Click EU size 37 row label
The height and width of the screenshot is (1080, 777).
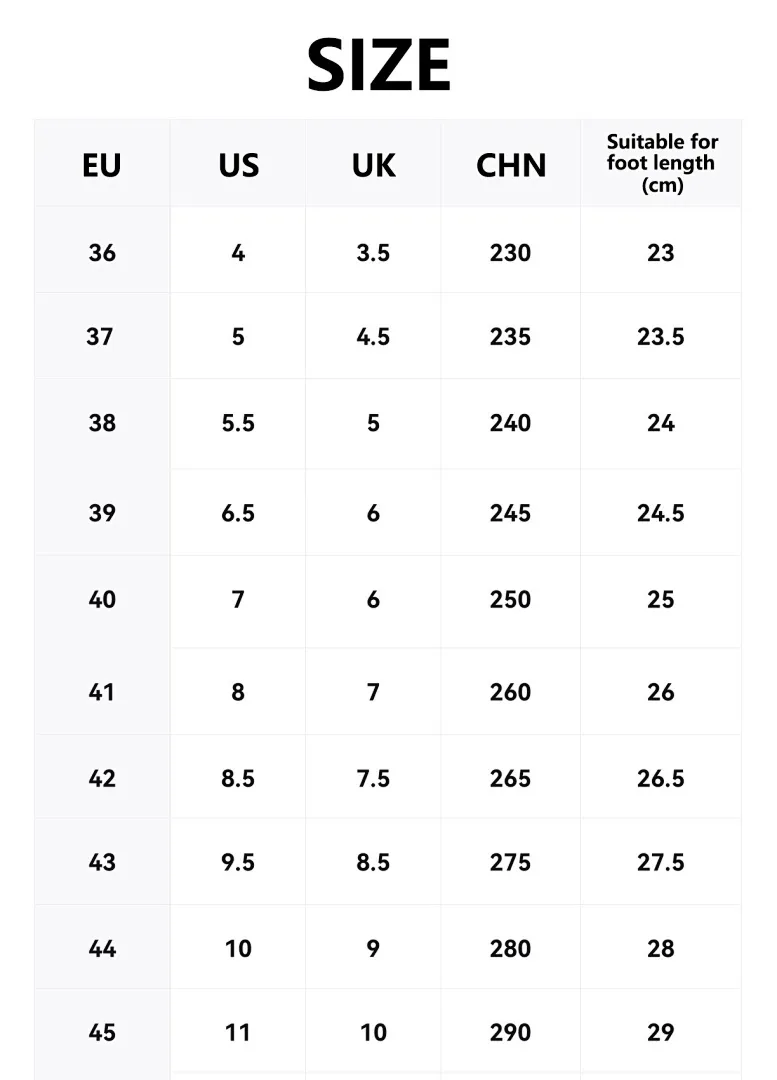[x=100, y=337]
